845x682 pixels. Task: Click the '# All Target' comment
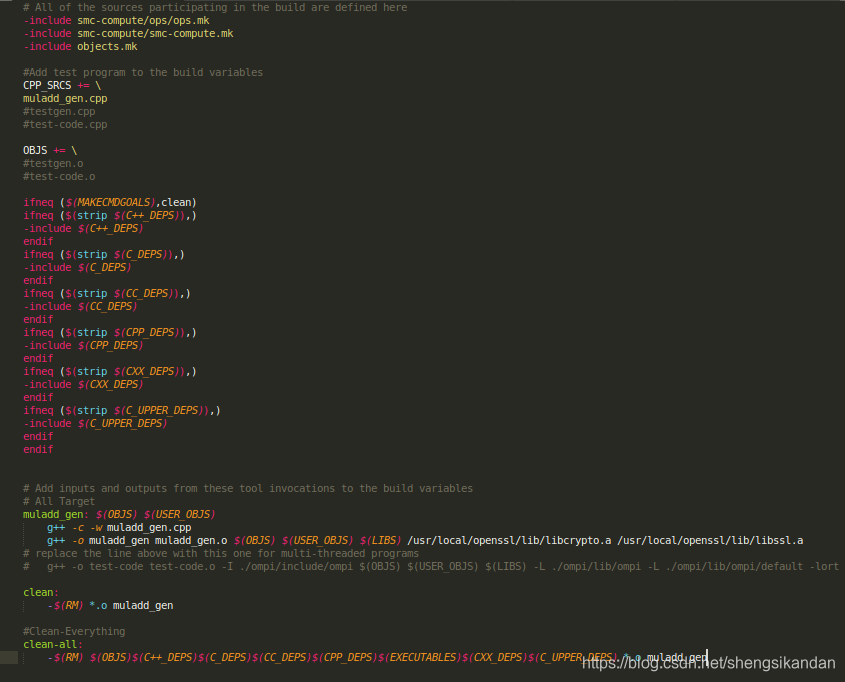pyautogui.click(x=59, y=501)
